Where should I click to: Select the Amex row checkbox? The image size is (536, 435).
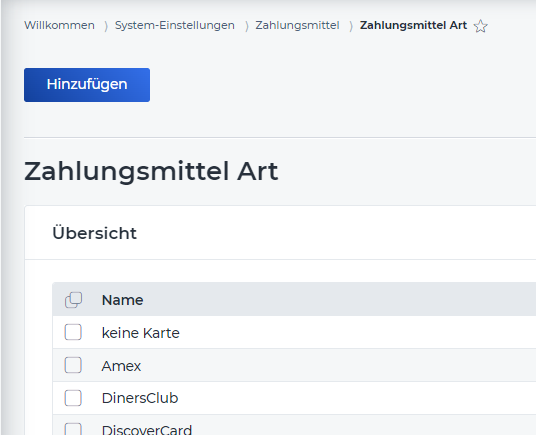coord(73,365)
